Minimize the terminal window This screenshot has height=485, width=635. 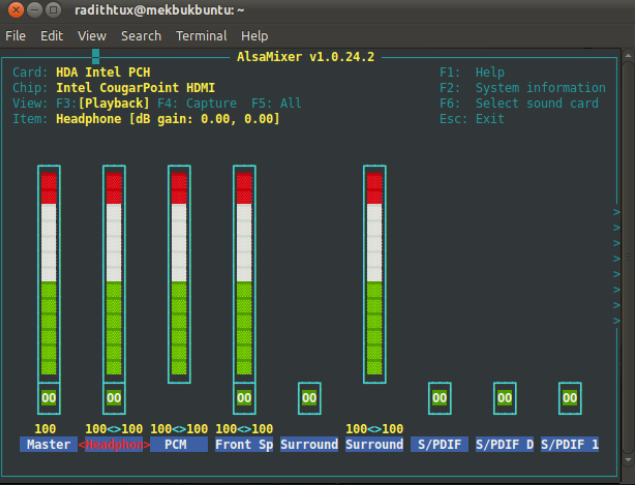coord(34,10)
